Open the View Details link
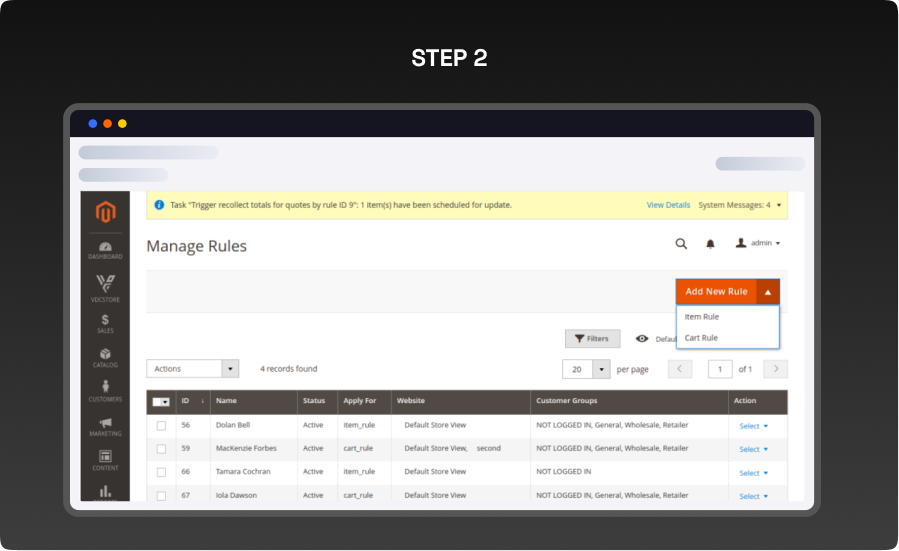 coord(668,205)
